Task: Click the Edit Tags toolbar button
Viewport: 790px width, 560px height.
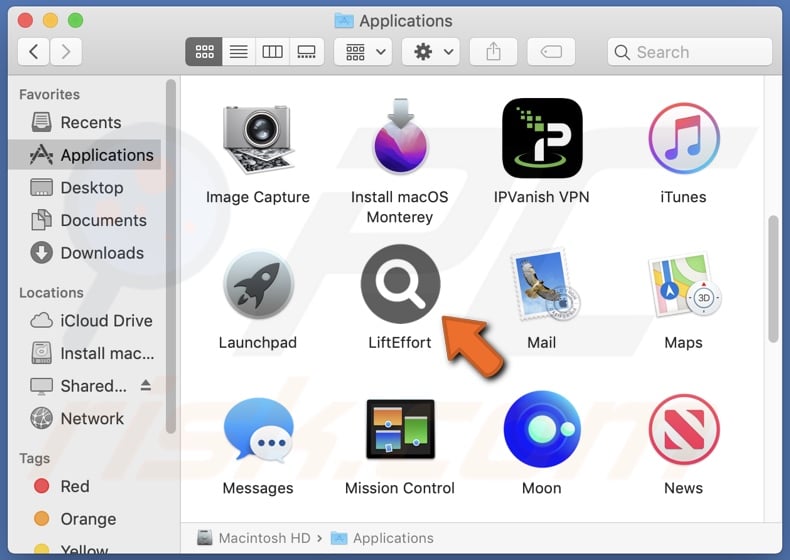Action: [551, 51]
